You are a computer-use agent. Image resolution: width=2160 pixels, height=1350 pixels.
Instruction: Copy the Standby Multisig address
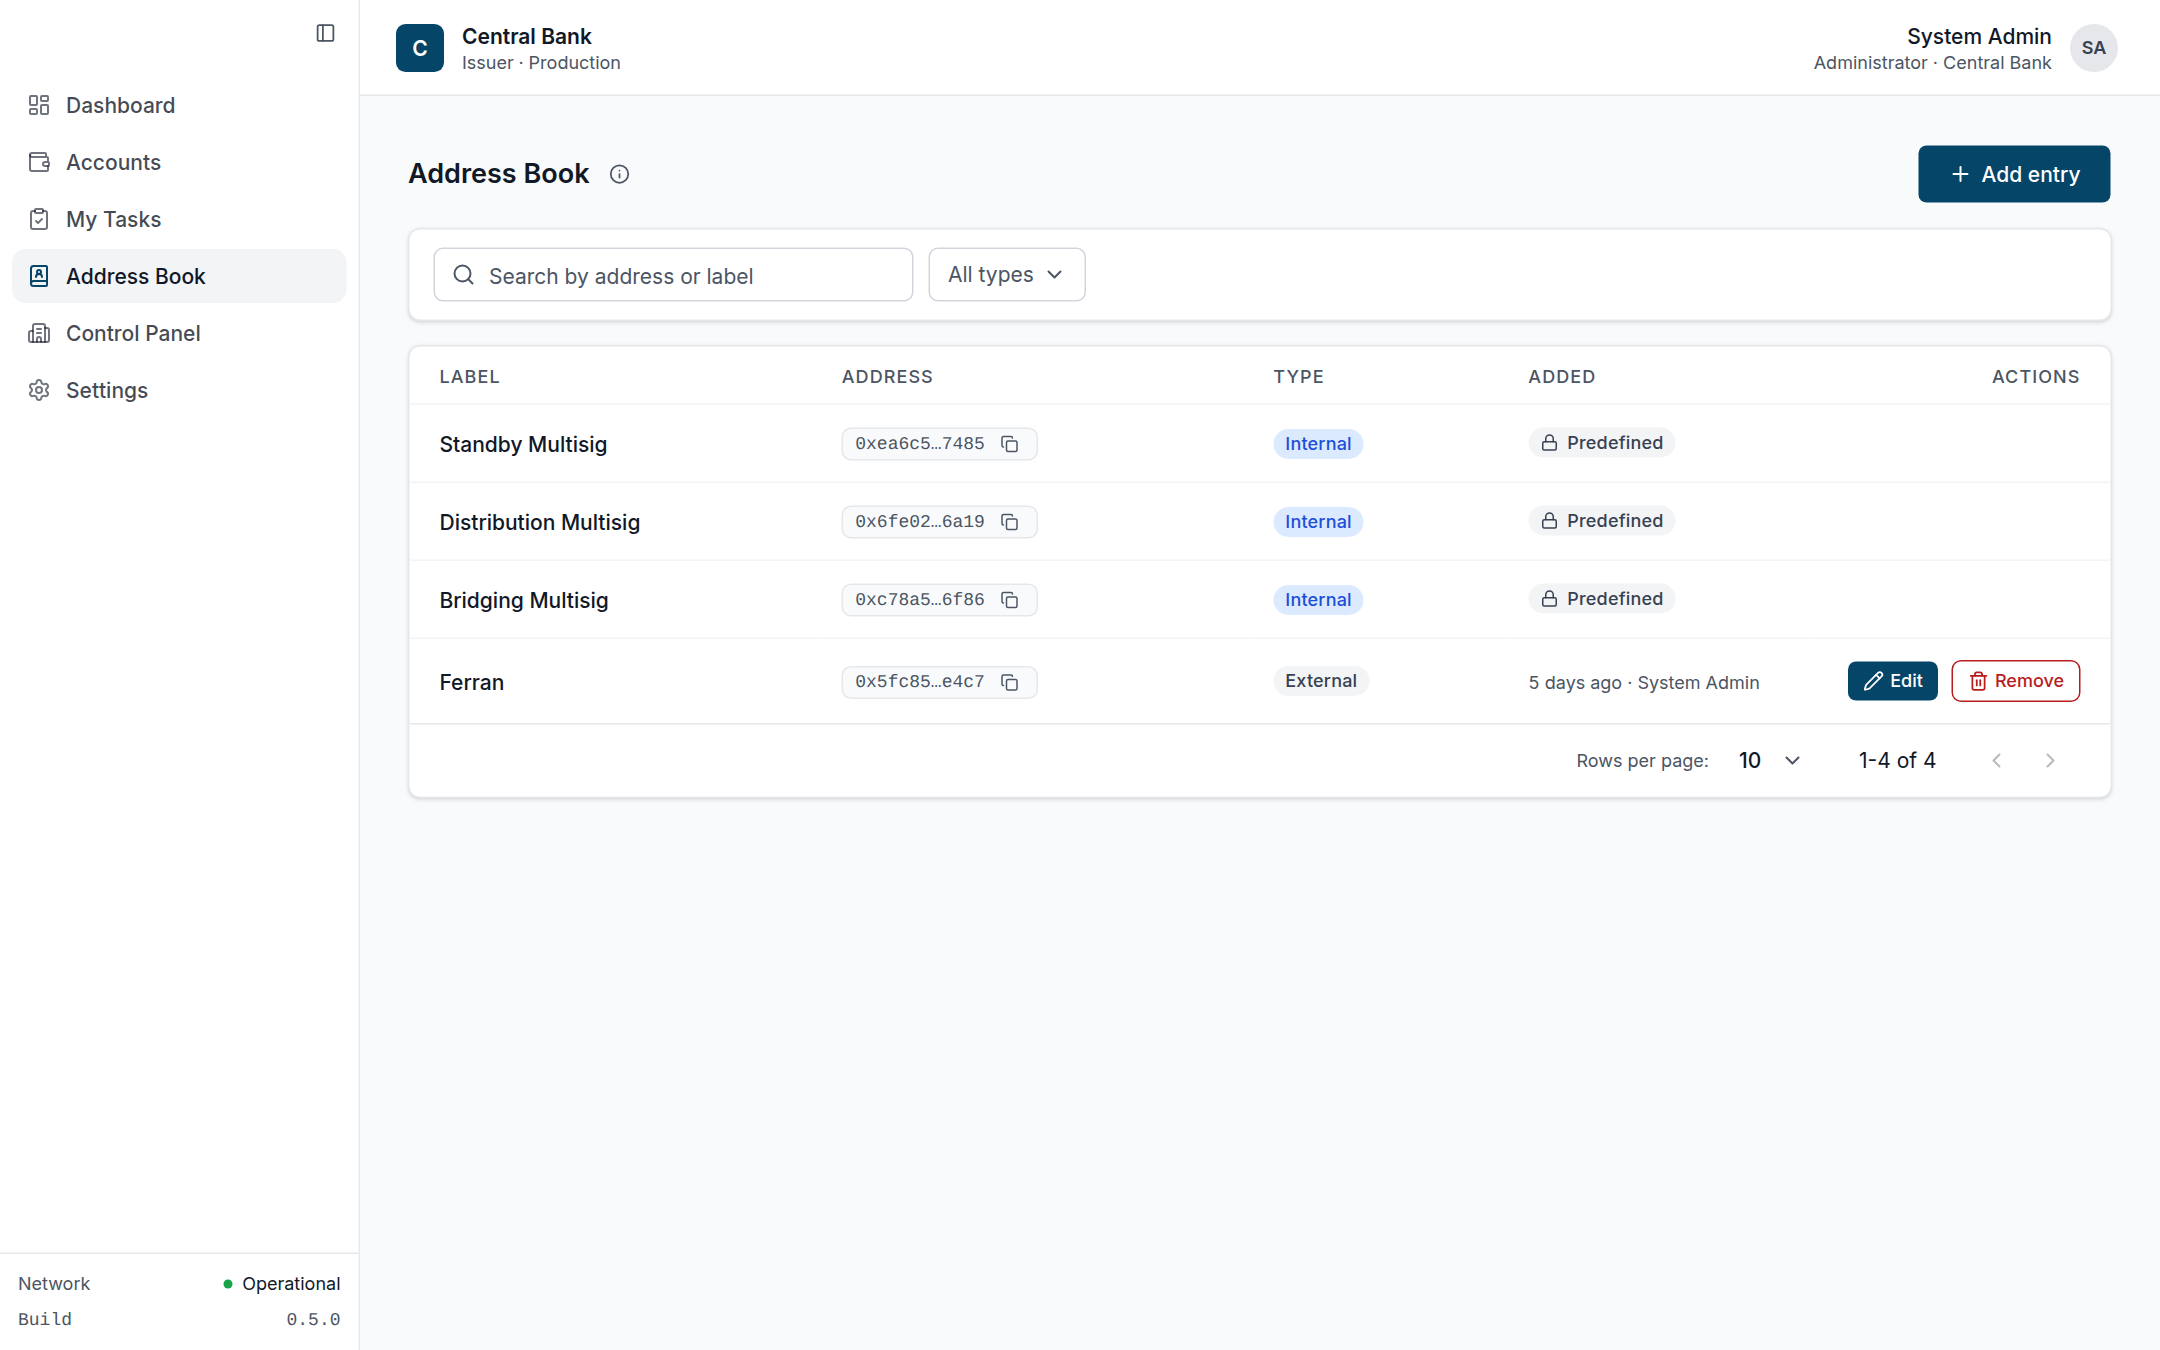tap(1010, 444)
